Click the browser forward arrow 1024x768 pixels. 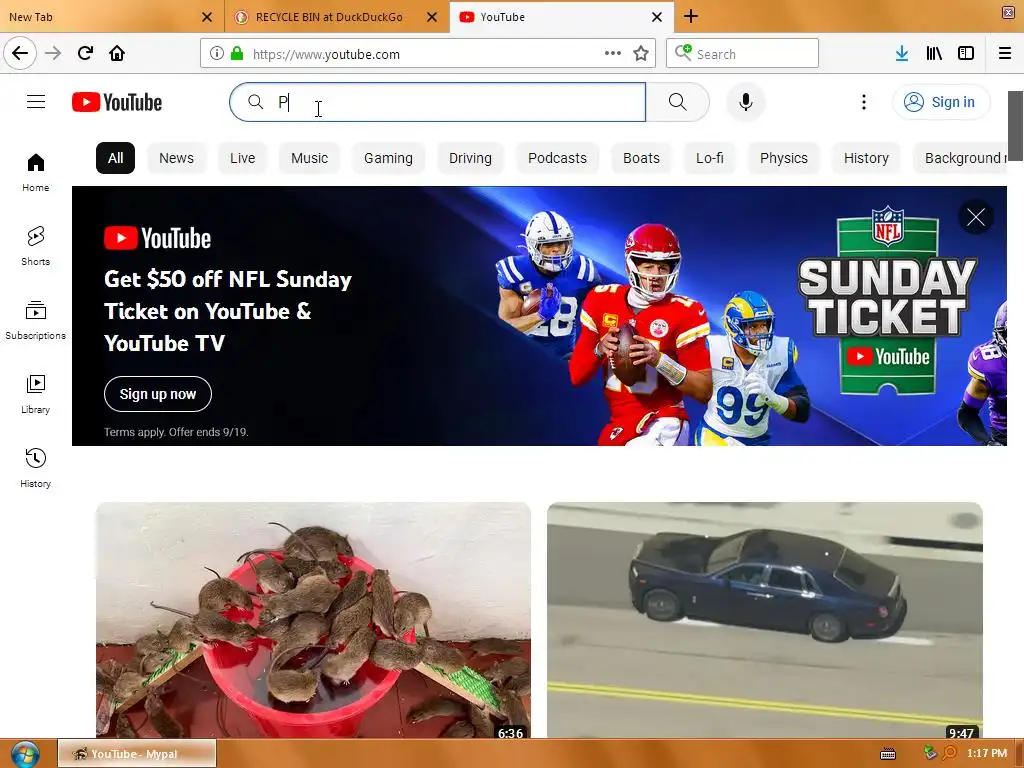pyautogui.click(x=53, y=53)
